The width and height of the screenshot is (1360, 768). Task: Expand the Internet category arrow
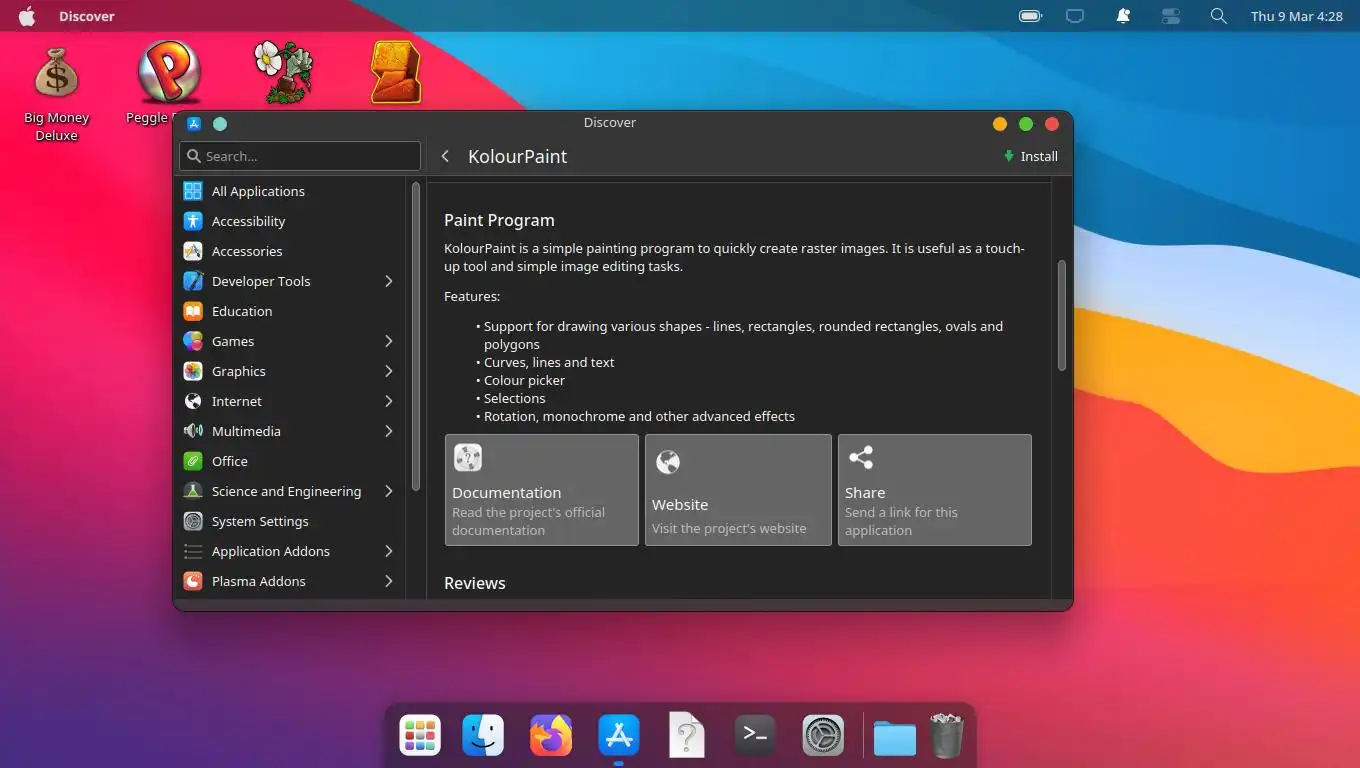389,401
